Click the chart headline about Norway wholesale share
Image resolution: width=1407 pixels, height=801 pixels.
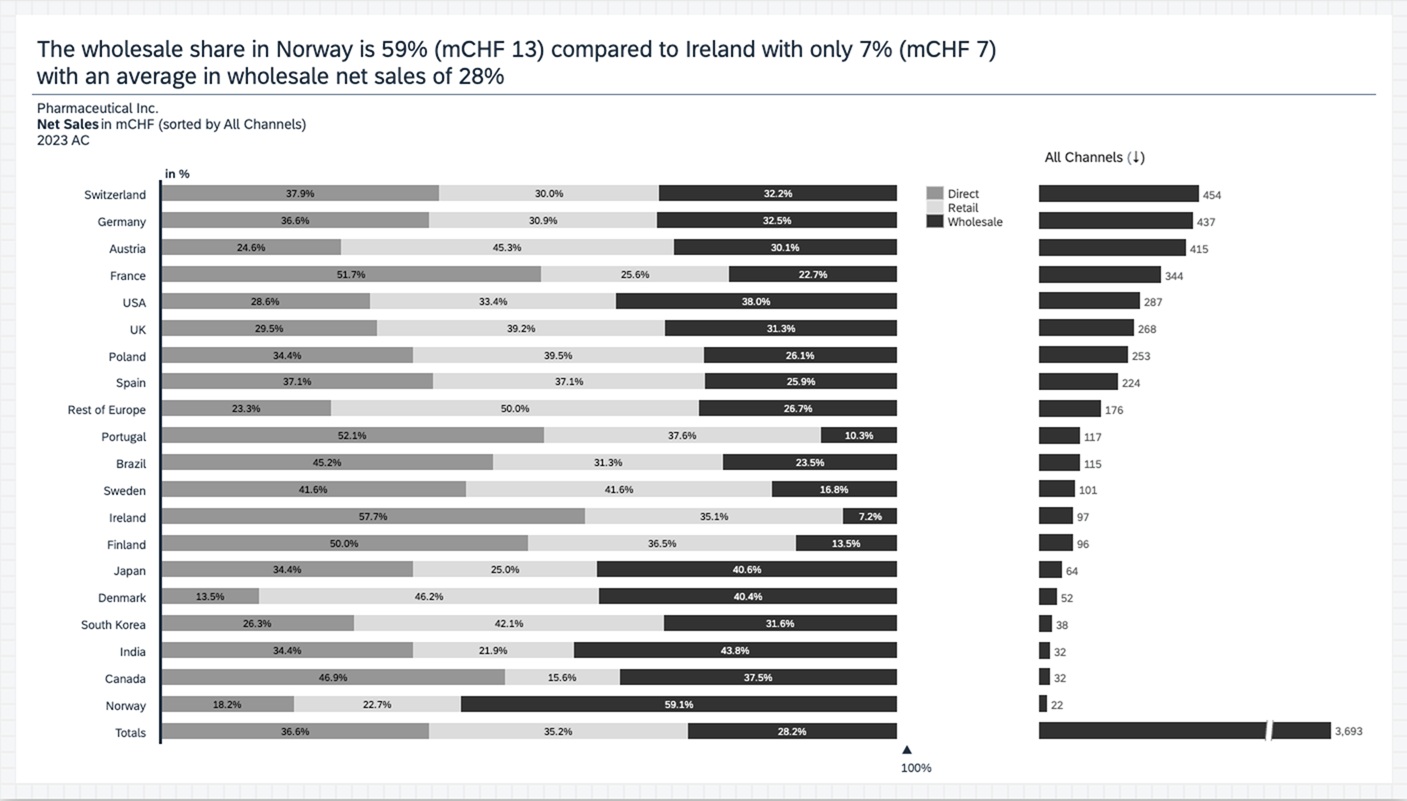click(516, 62)
